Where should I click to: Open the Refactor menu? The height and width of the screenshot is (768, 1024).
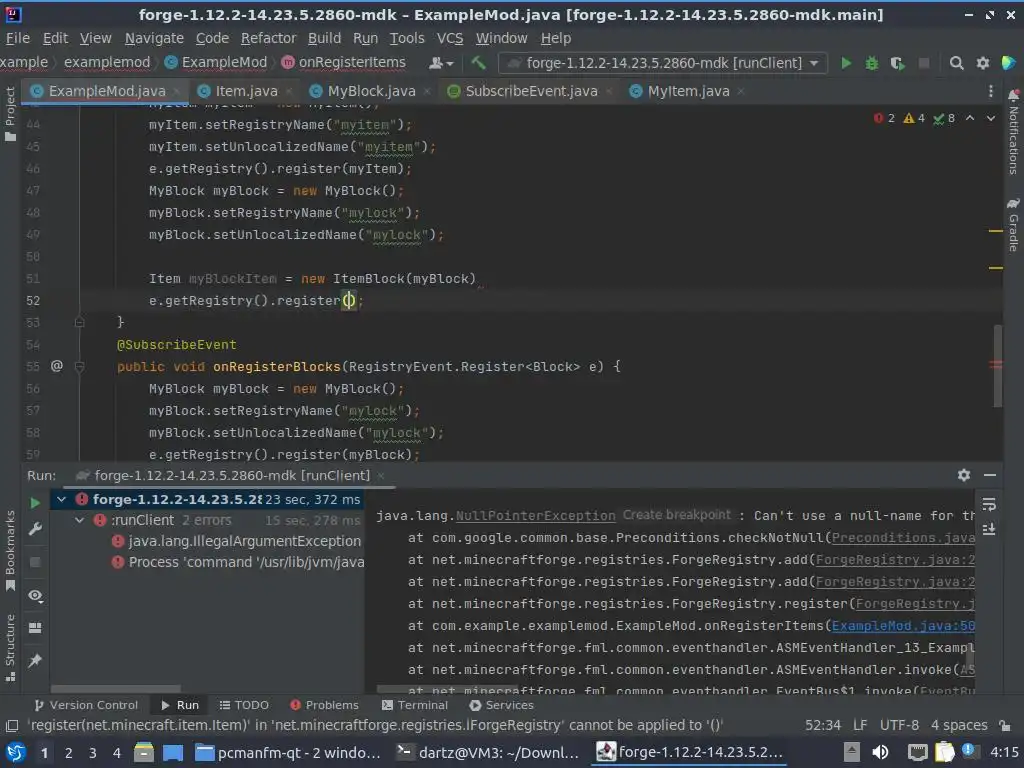[268, 38]
